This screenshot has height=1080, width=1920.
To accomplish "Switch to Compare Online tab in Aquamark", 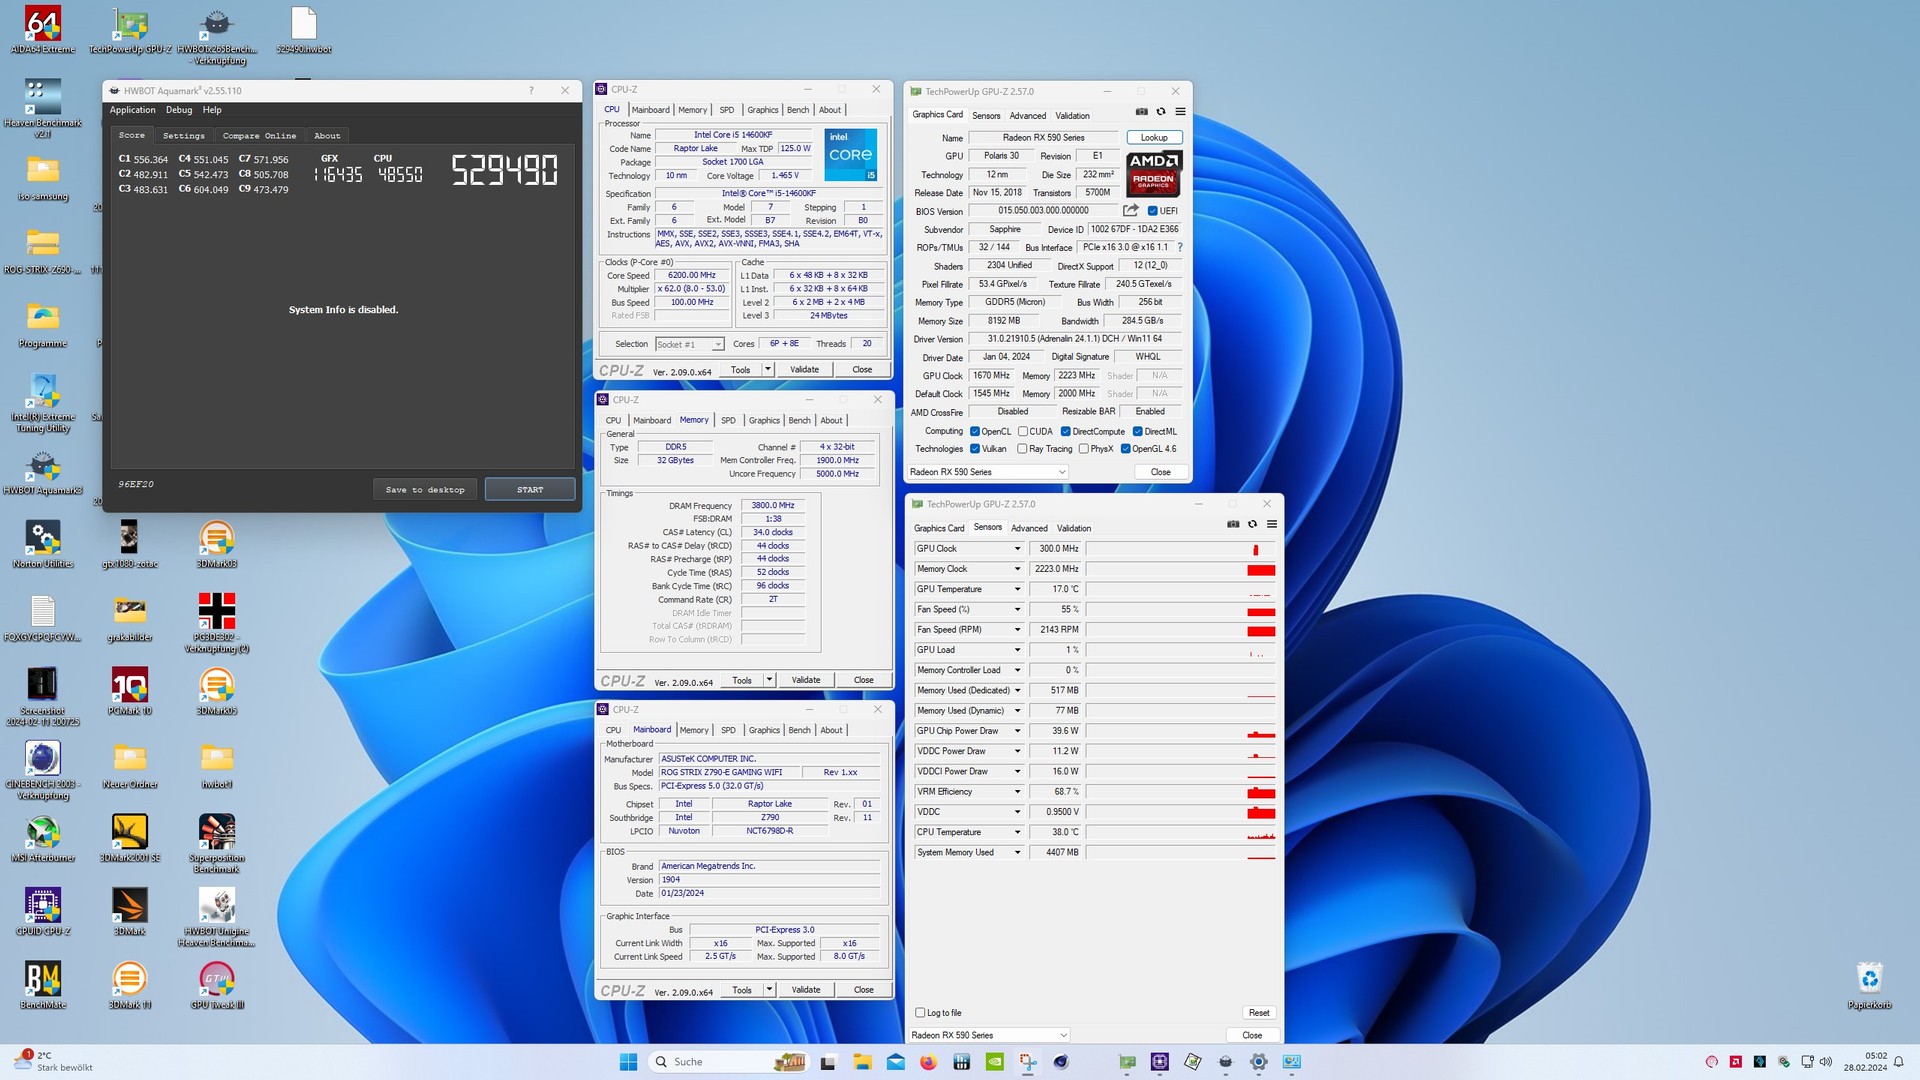I will click(x=259, y=136).
